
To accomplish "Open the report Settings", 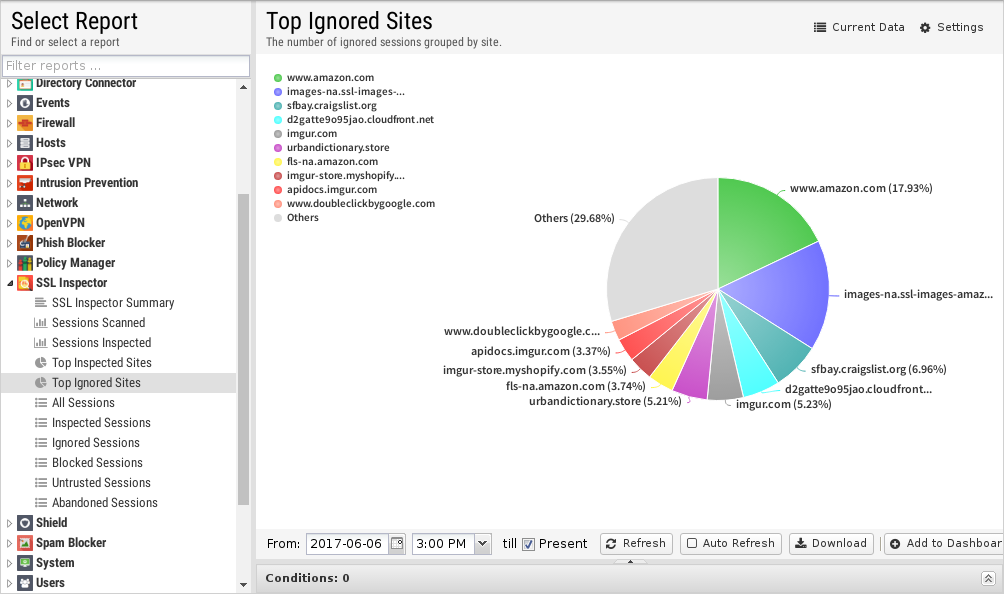I will pyautogui.click(x=951, y=28).
